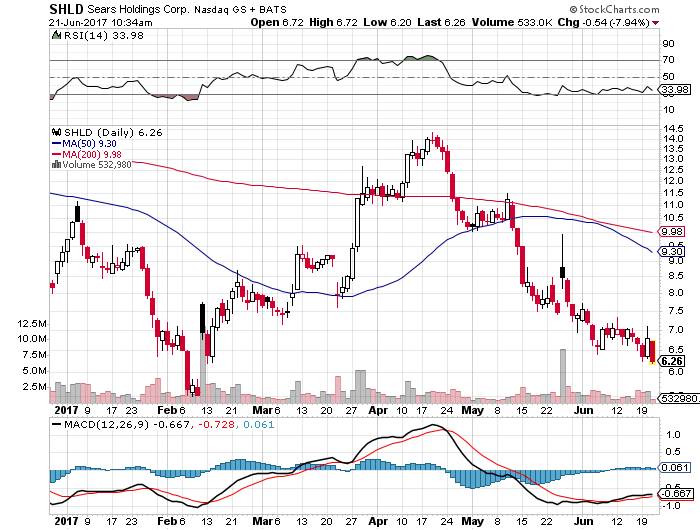Click Mar on the MACD panel date axis
This screenshot has height=530, width=700.
(x=262, y=521)
